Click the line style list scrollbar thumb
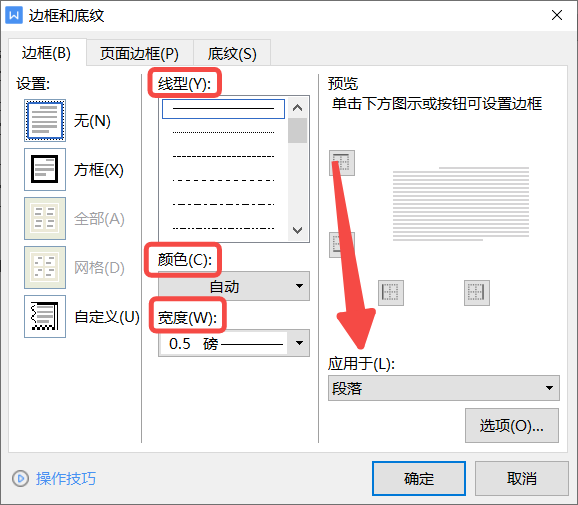Image resolution: width=578 pixels, height=505 pixels. click(x=297, y=130)
